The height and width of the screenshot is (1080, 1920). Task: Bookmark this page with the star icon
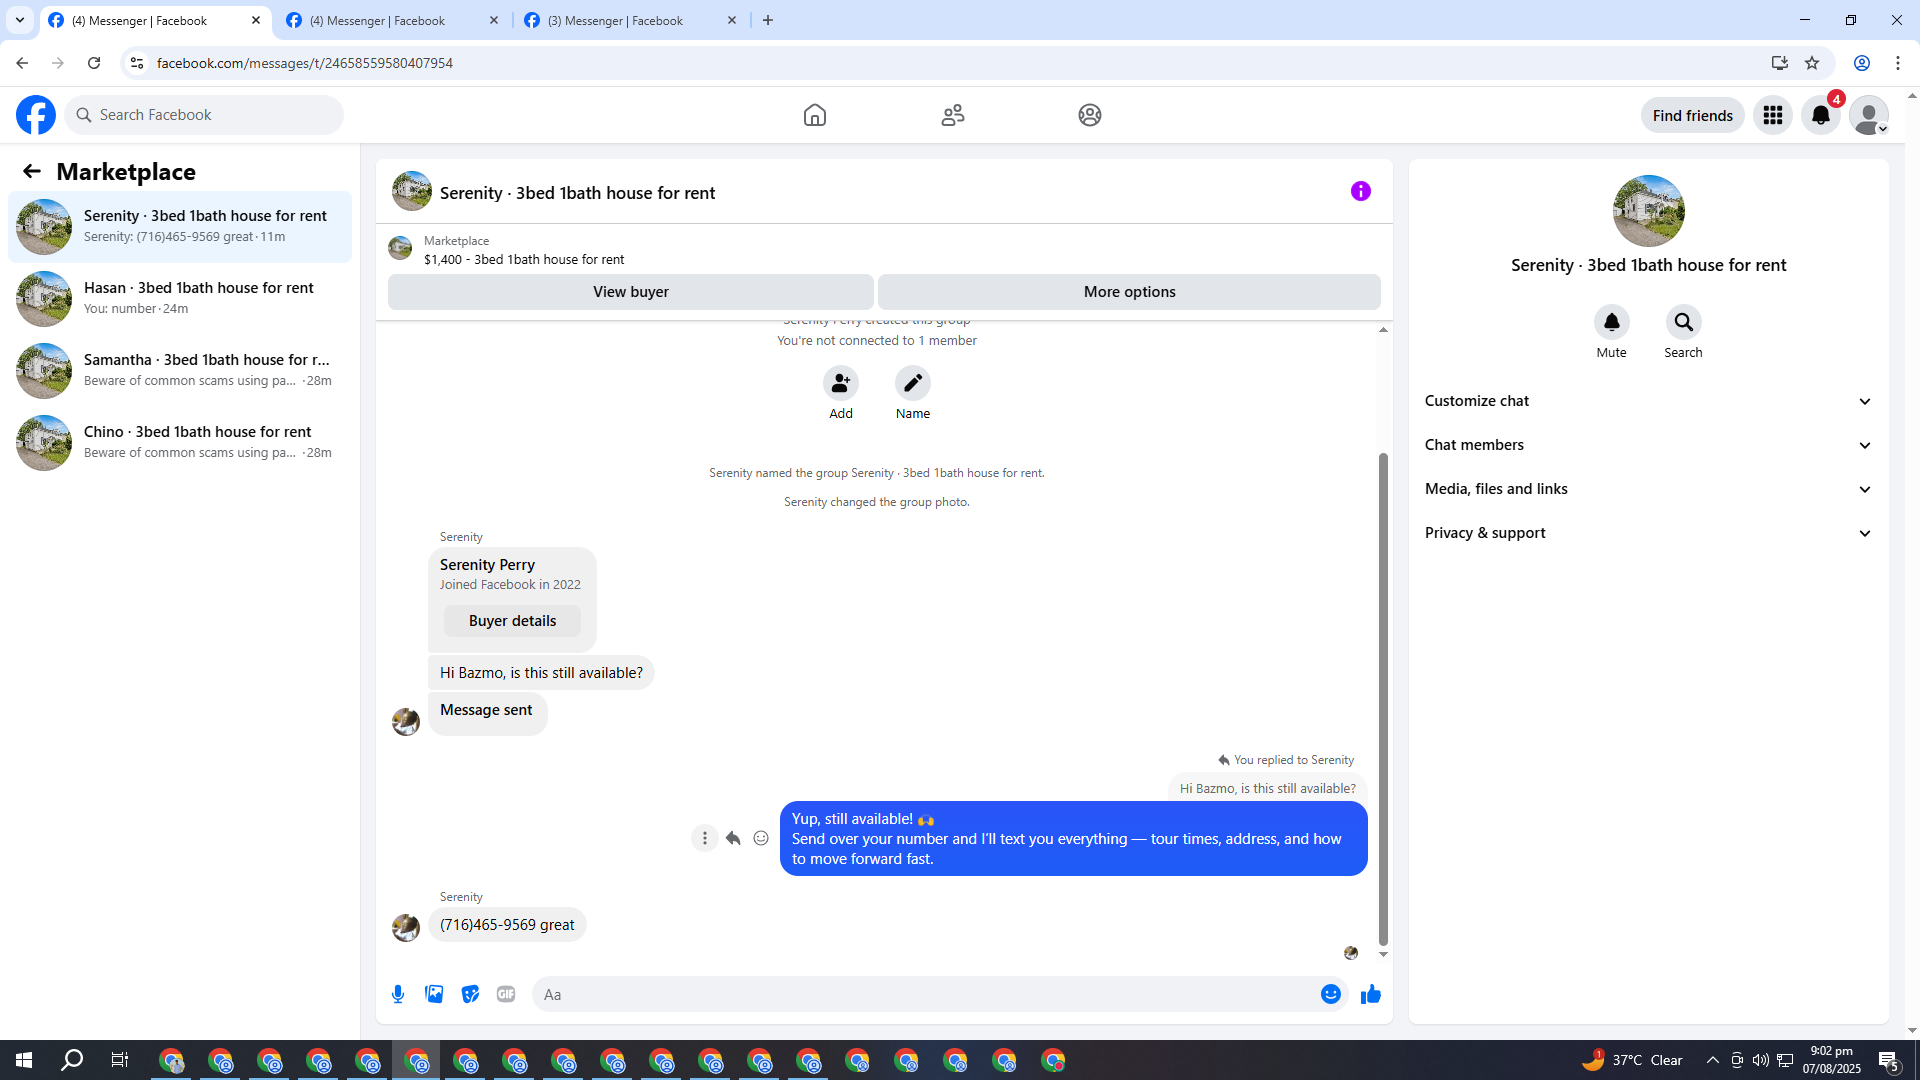click(1812, 63)
